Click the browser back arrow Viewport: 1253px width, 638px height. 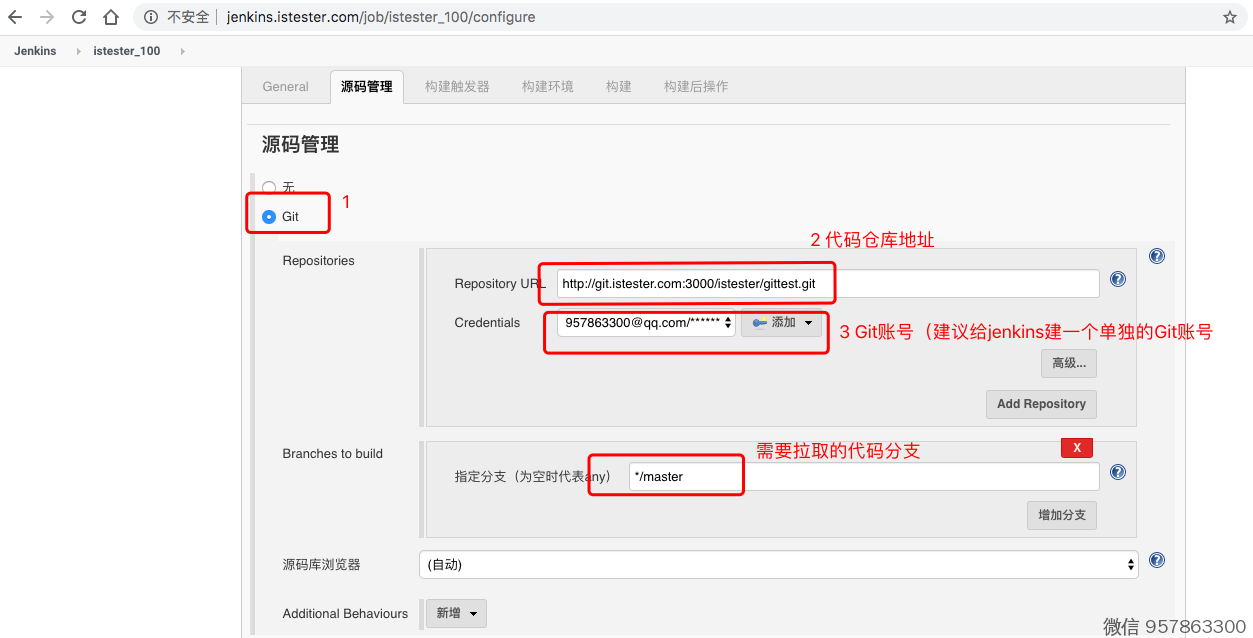[15, 17]
